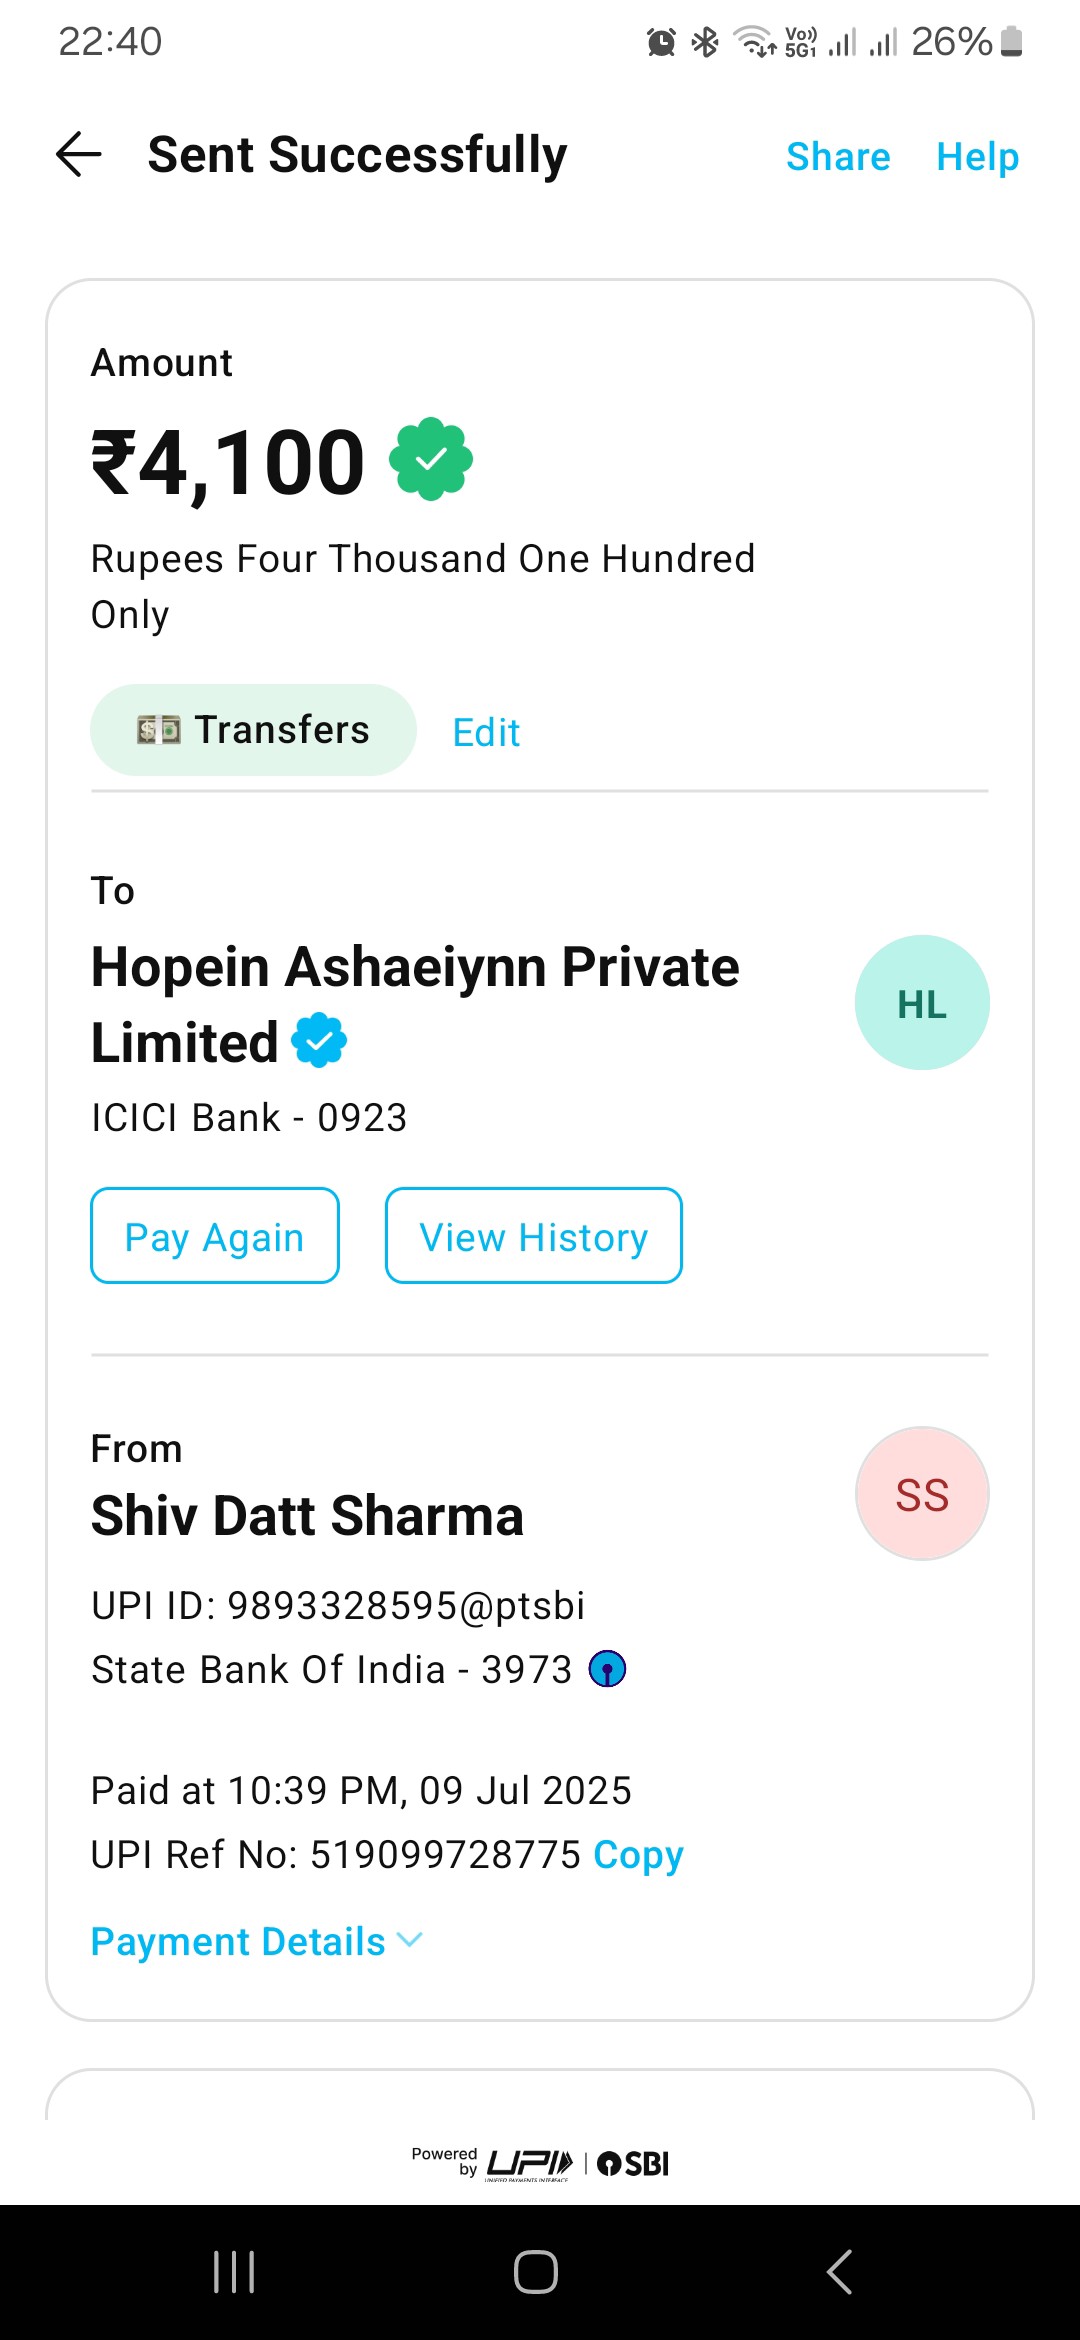This screenshot has height=2340, width=1080.
Task: Tap the UPI logo in footer
Action: click(529, 2164)
